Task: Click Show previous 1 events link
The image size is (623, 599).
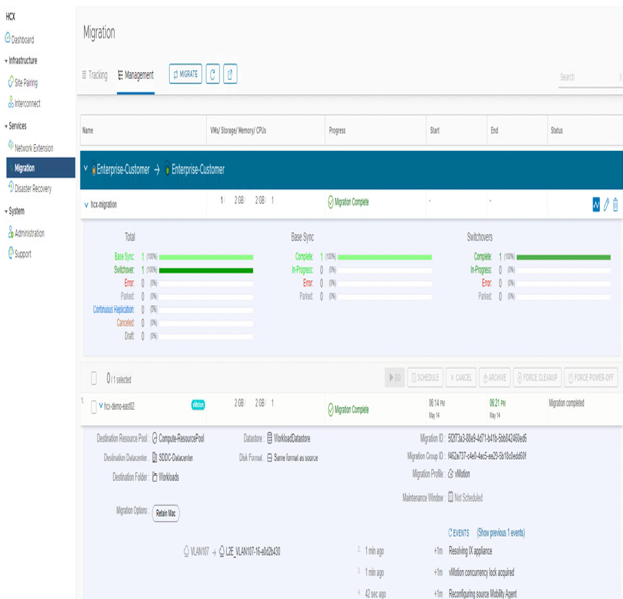Action: (x=501, y=533)
